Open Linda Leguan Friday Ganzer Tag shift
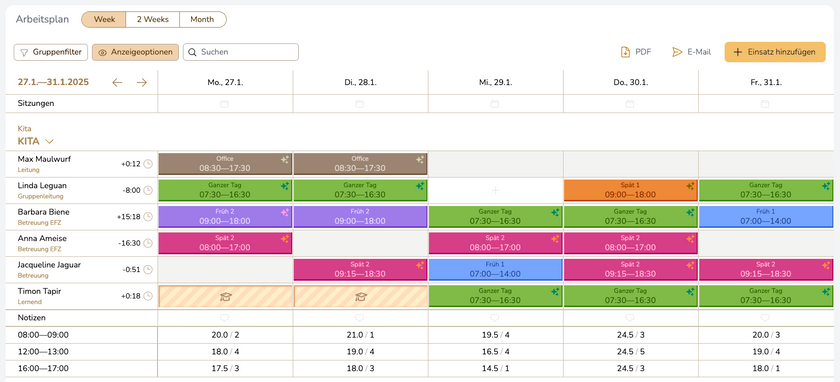The width and height of the screenshot is (840, 382). click(765, 190)
